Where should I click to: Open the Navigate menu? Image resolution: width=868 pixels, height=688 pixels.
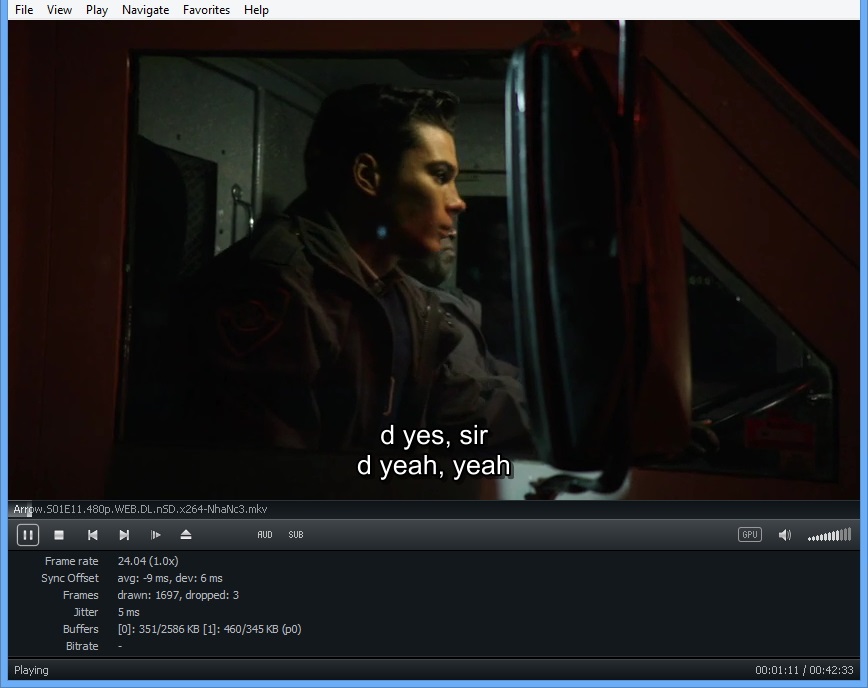pos(146,10)
